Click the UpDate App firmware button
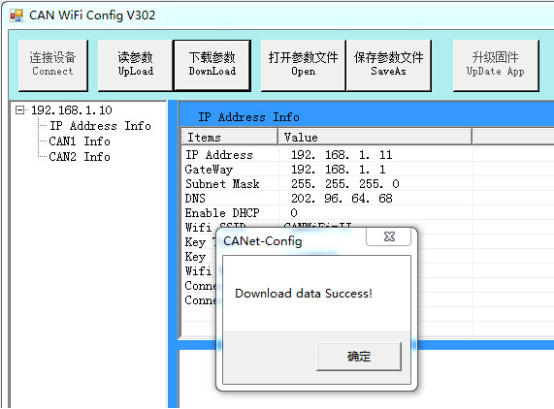The height and width of the screenshot is (409, 554). (x=496, y=65)
